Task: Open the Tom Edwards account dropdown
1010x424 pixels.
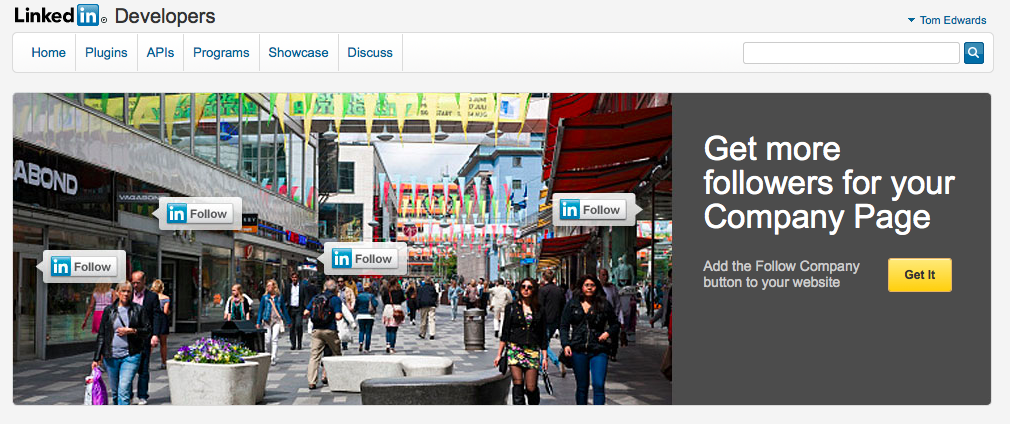Action: (x=946, y=20)
